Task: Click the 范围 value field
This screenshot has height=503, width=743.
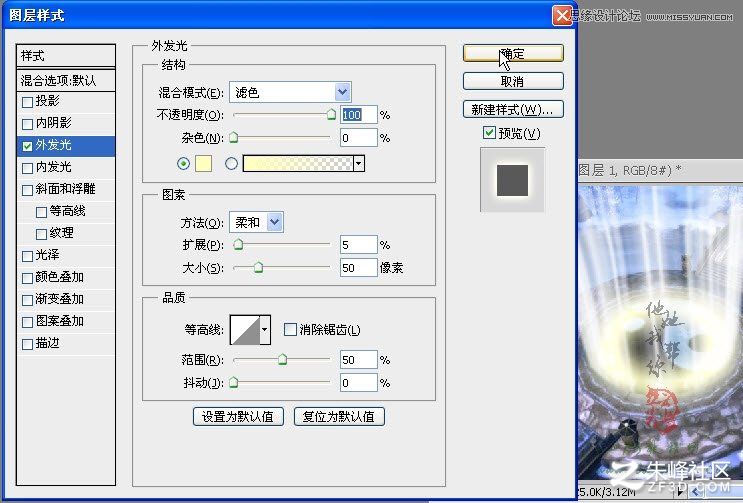Action: (x=359, y=360)
